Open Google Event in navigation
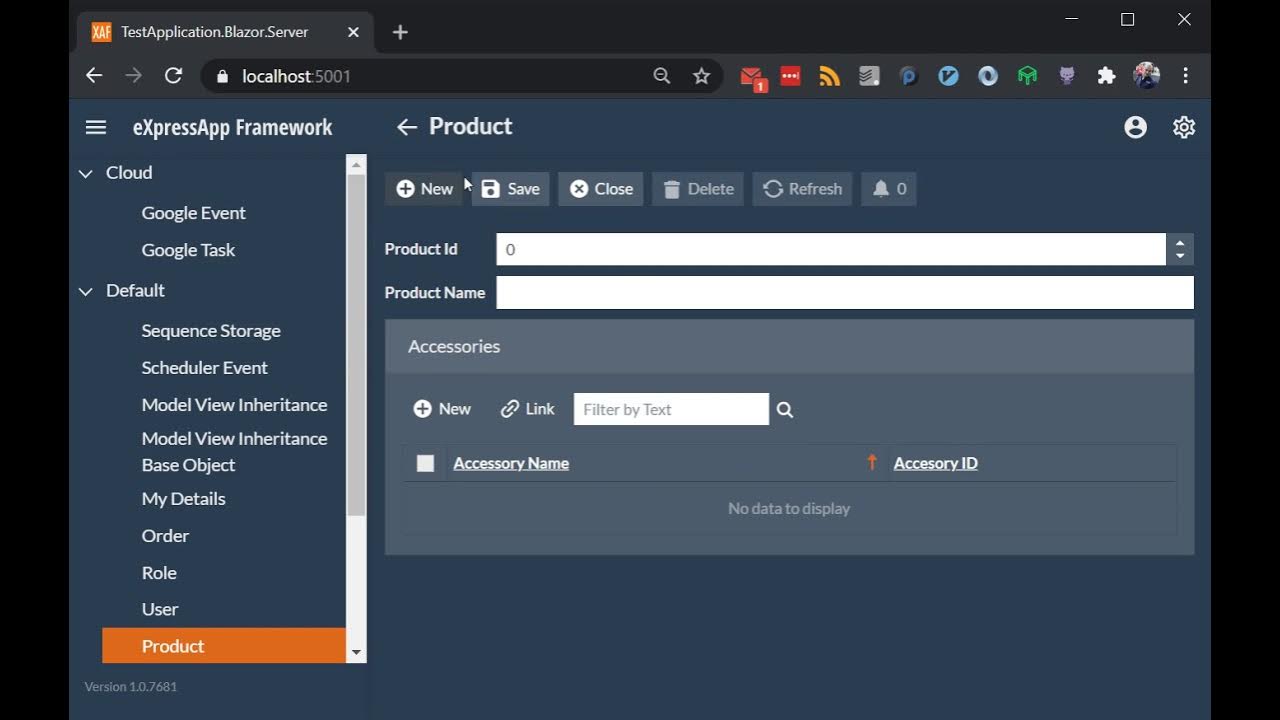Image resolution: width=1280 pixels, height=720 pixels. (x=194, y=213)
